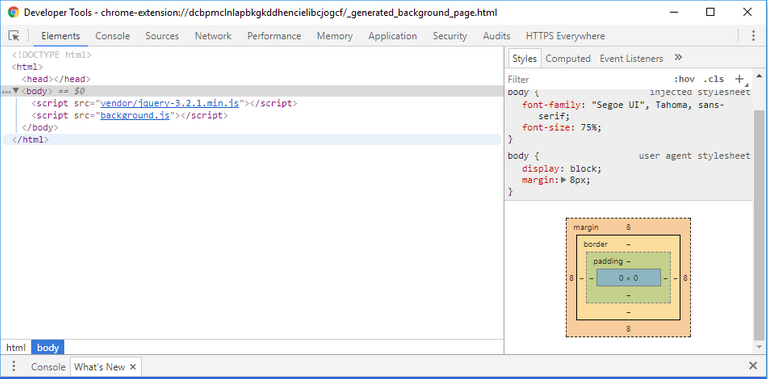Open the DevTools three-dot customize menu
Screen dimensions: 768x379
(753, 36)
